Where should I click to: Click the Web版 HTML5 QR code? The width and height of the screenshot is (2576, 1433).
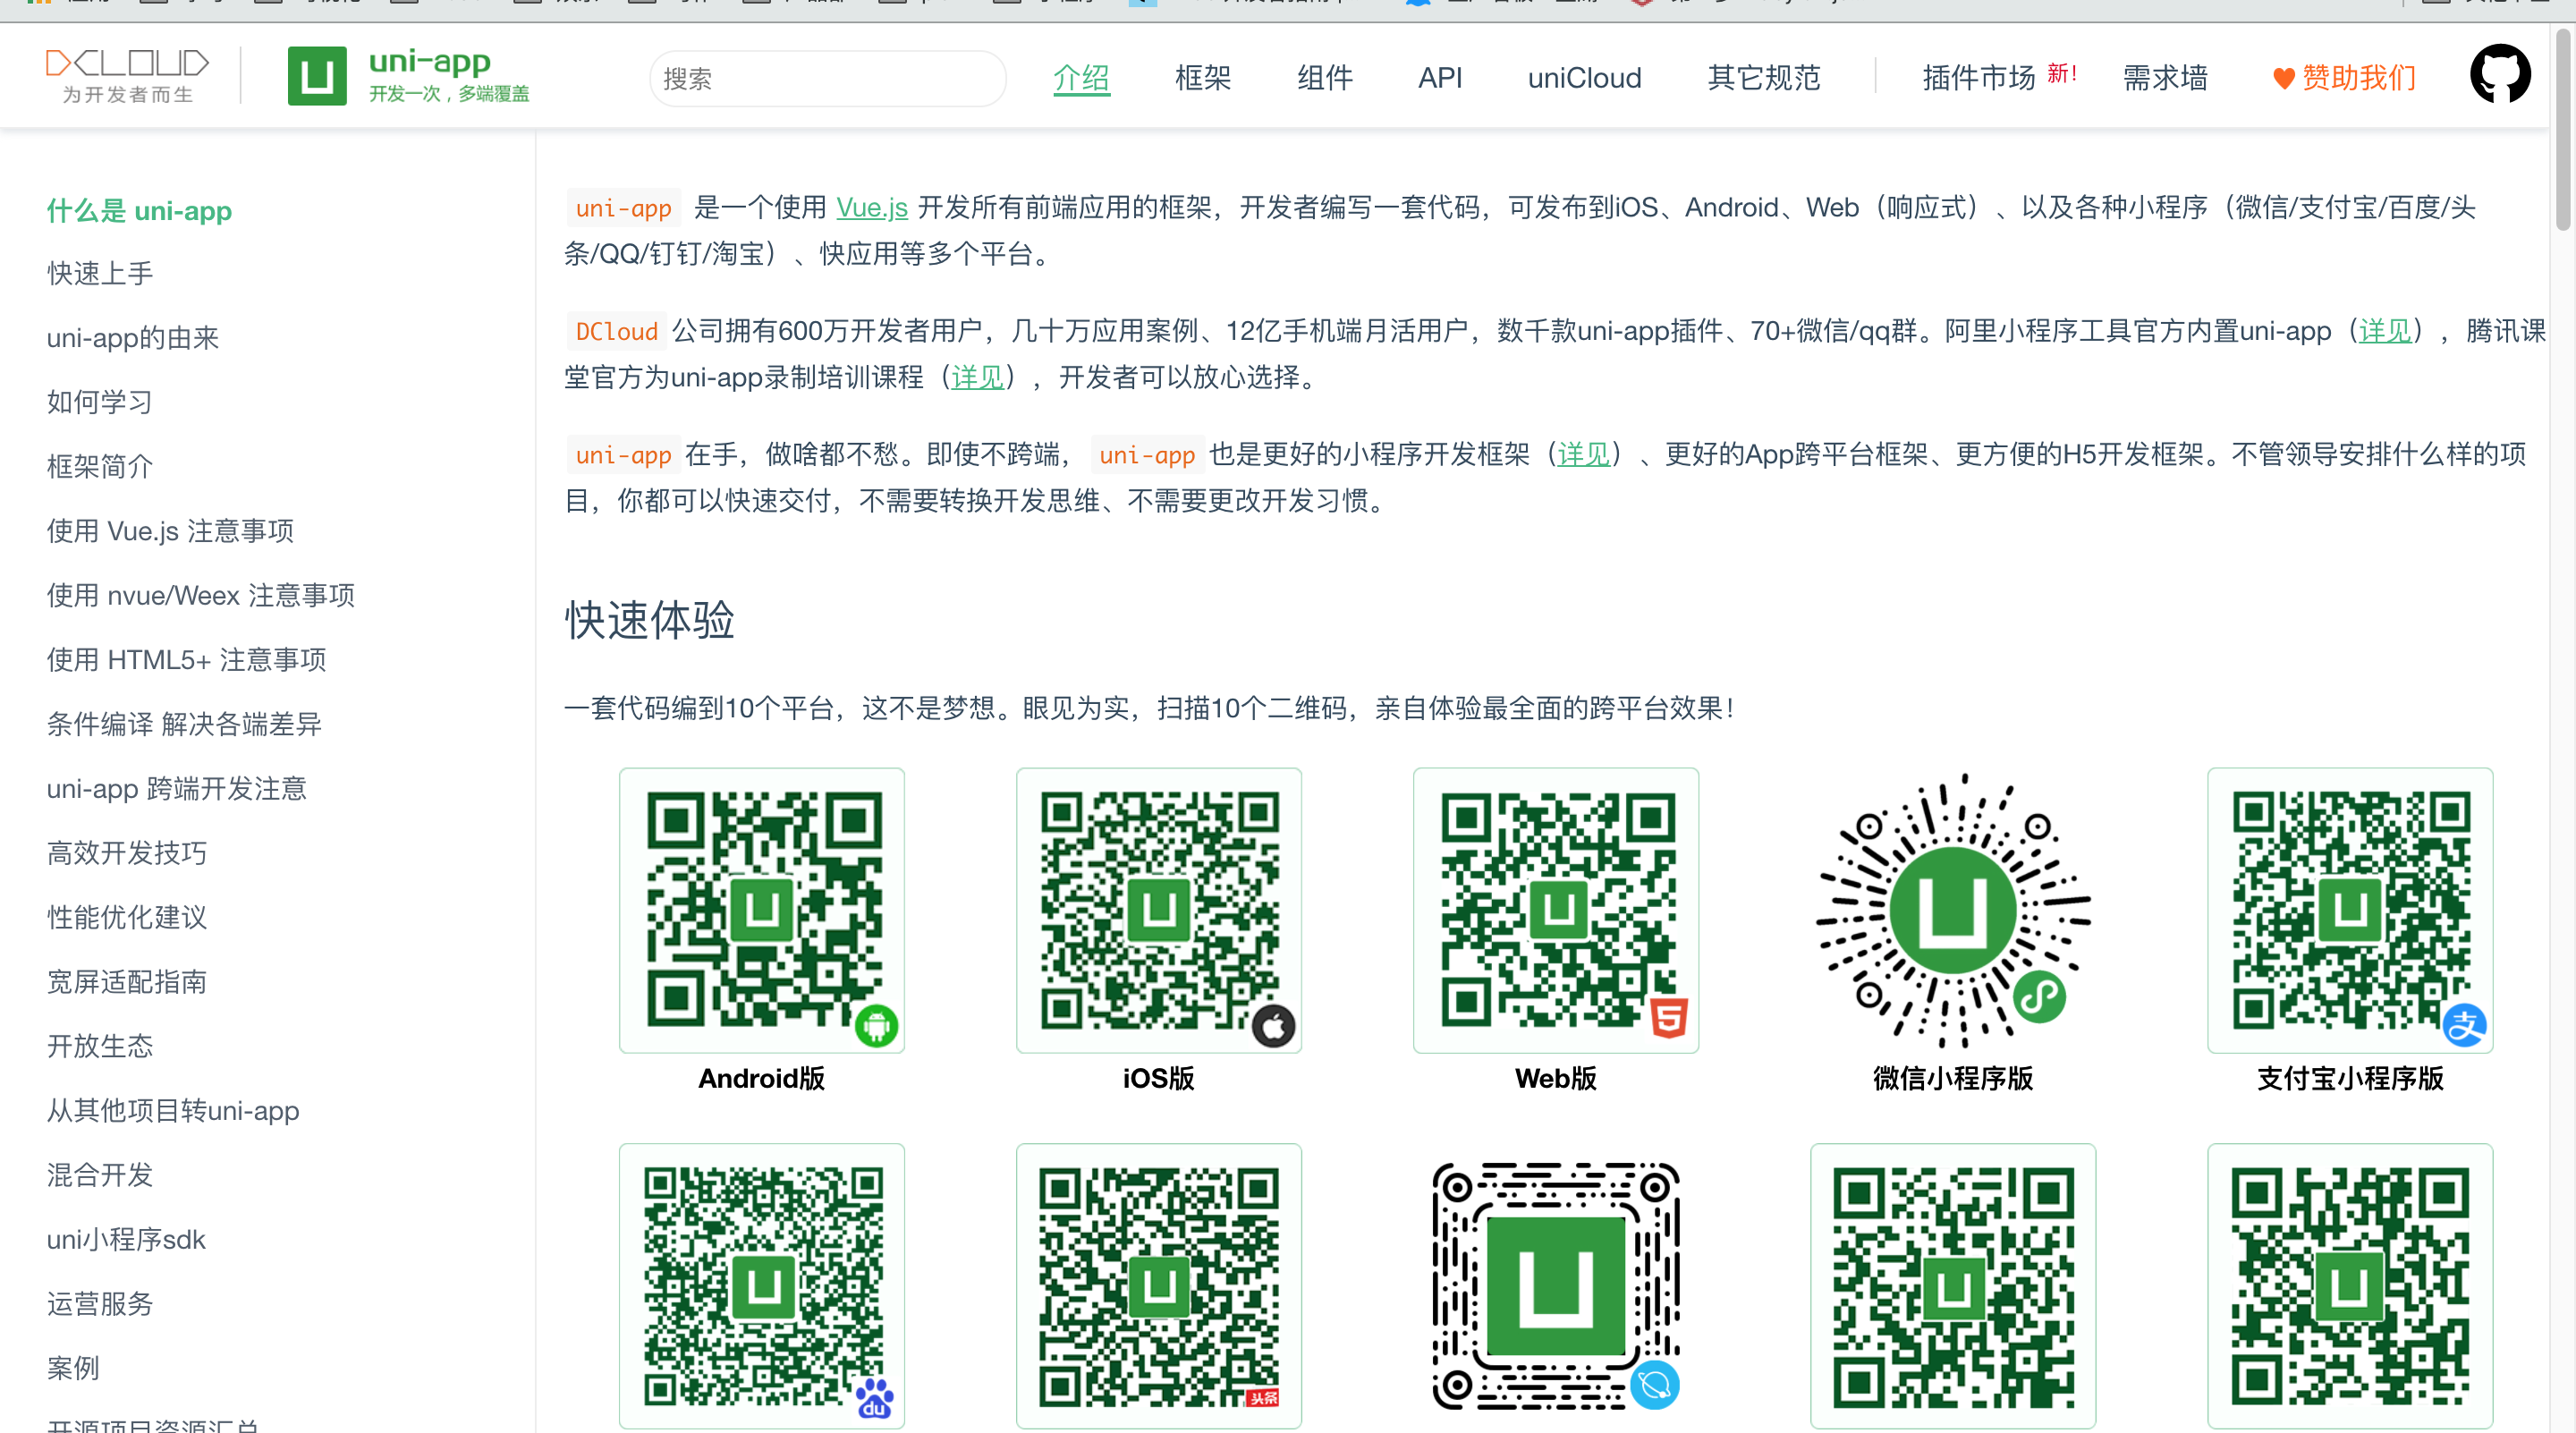(1555, 909)
